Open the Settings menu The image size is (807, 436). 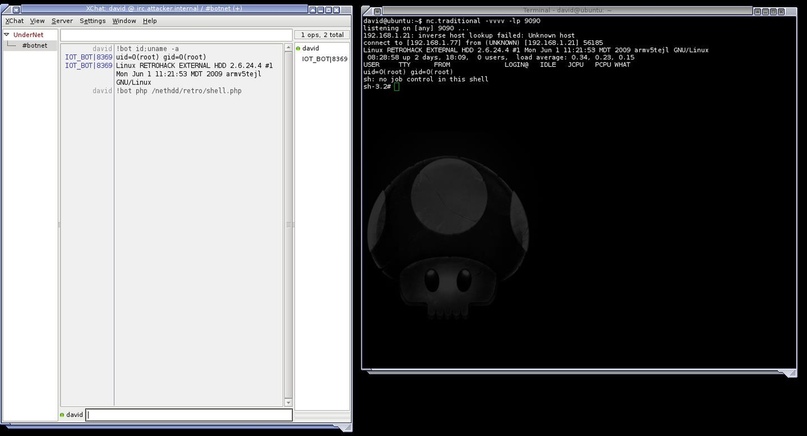tap(93, 21)
